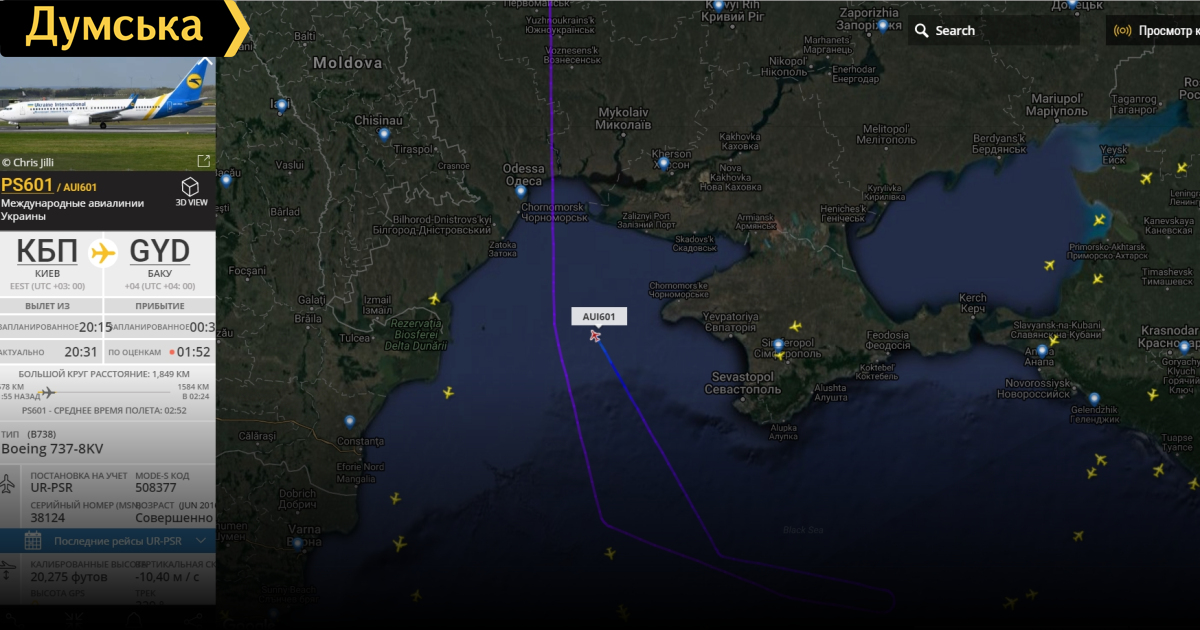Click the flight progress bar plane indicator

point(47,392)
